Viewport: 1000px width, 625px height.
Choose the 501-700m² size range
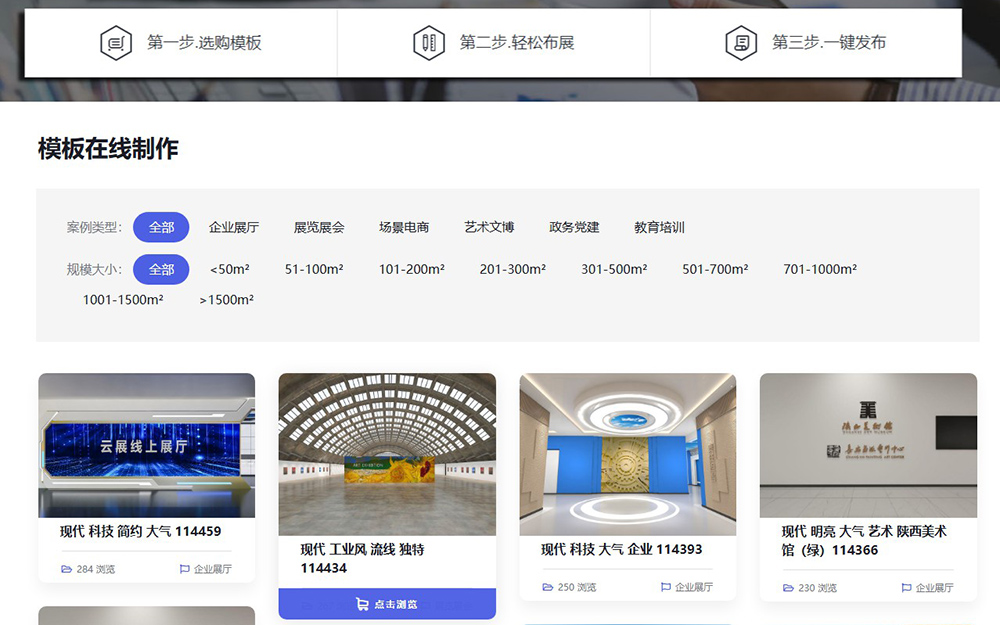point(714,269)
